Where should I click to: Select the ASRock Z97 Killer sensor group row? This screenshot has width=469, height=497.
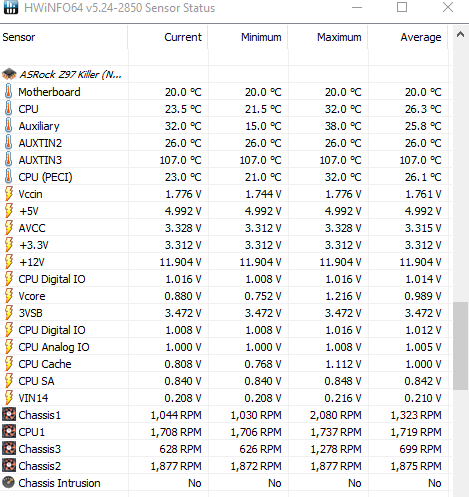[226, 74]
